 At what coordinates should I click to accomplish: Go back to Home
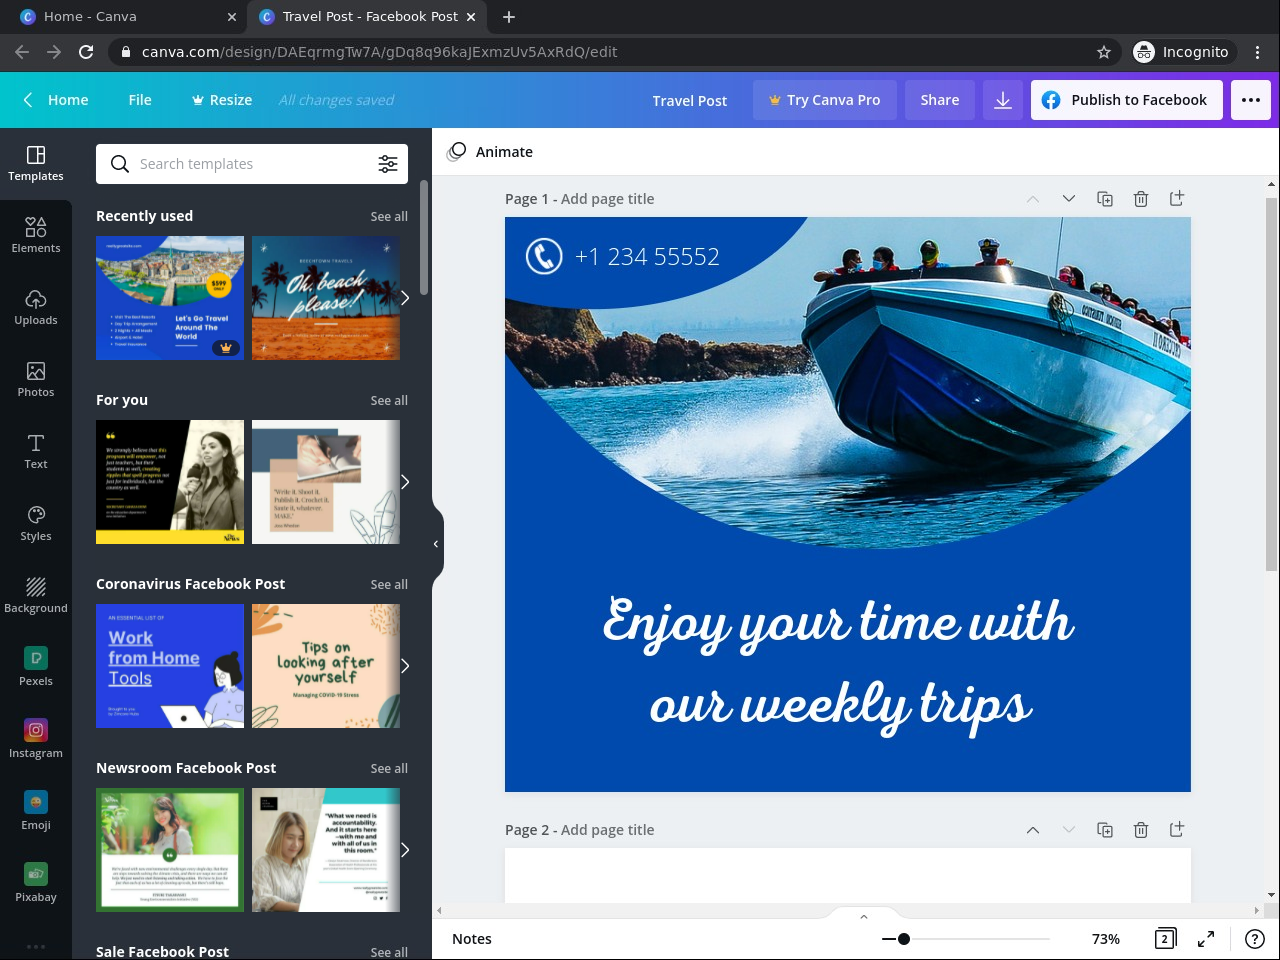pos(56,100)
